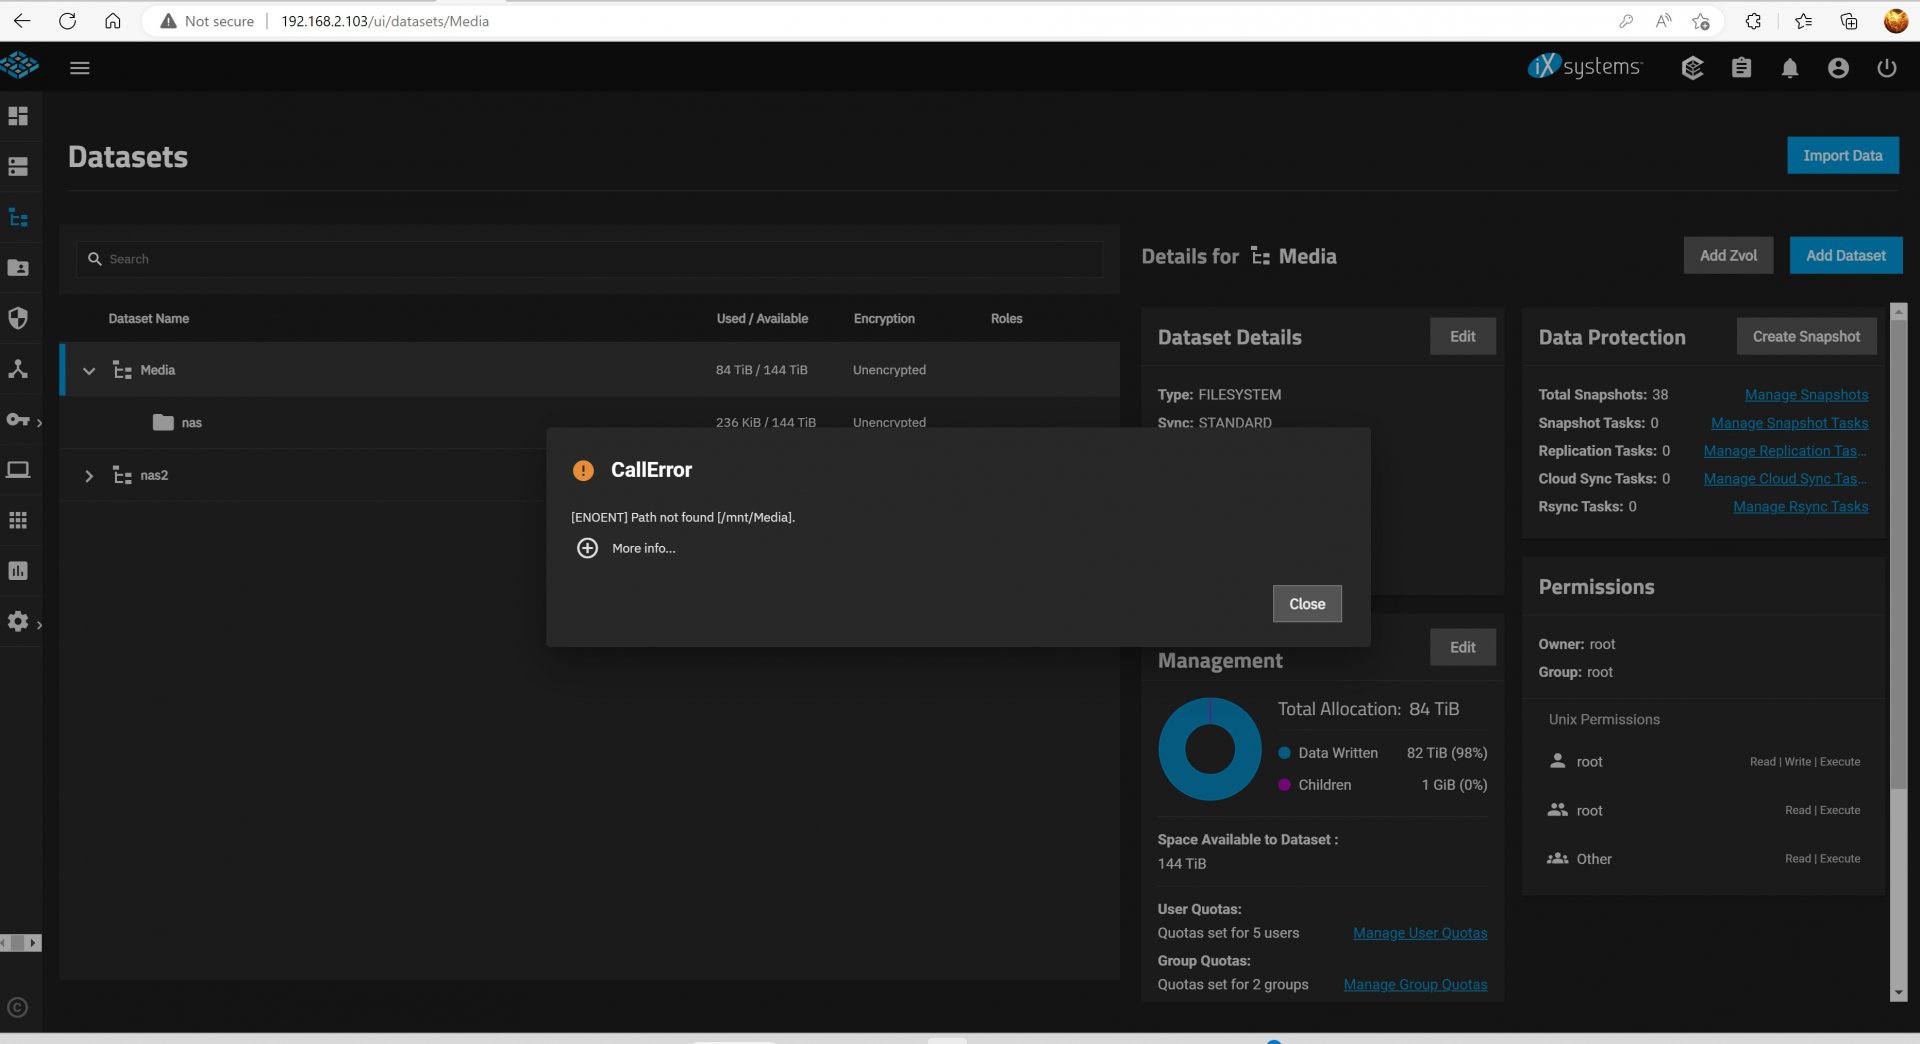Screen dimensions: 1920x1044
Task: Click Not secure site warning
Action: [x=207, y=21]
